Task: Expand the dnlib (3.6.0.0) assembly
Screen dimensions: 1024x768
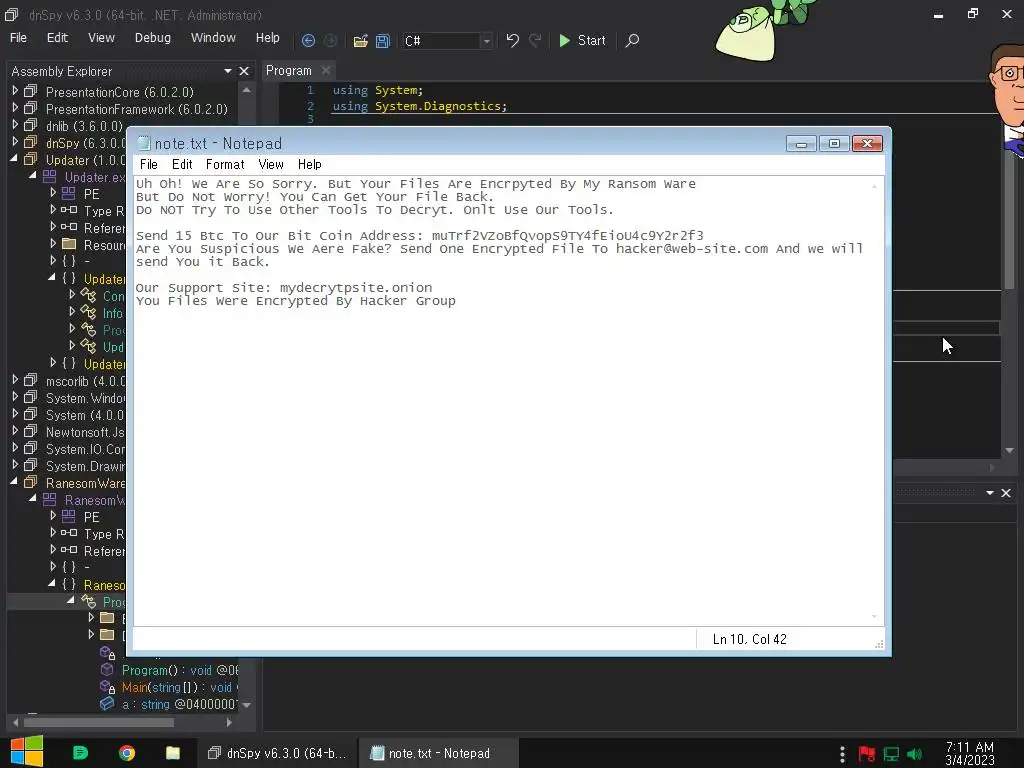Action: click(15, 125)
